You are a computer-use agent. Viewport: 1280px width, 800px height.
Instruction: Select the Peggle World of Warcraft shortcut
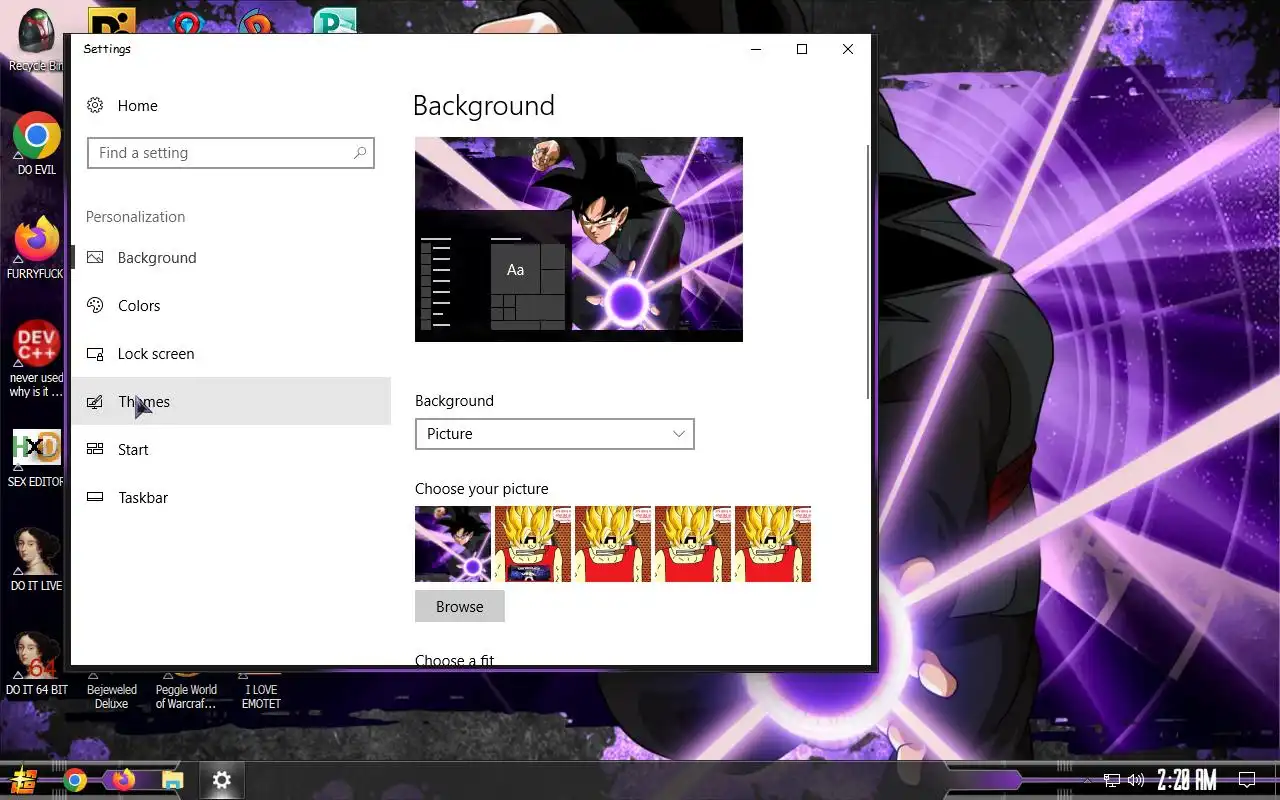pyautogui.click(x=186, y=690)
